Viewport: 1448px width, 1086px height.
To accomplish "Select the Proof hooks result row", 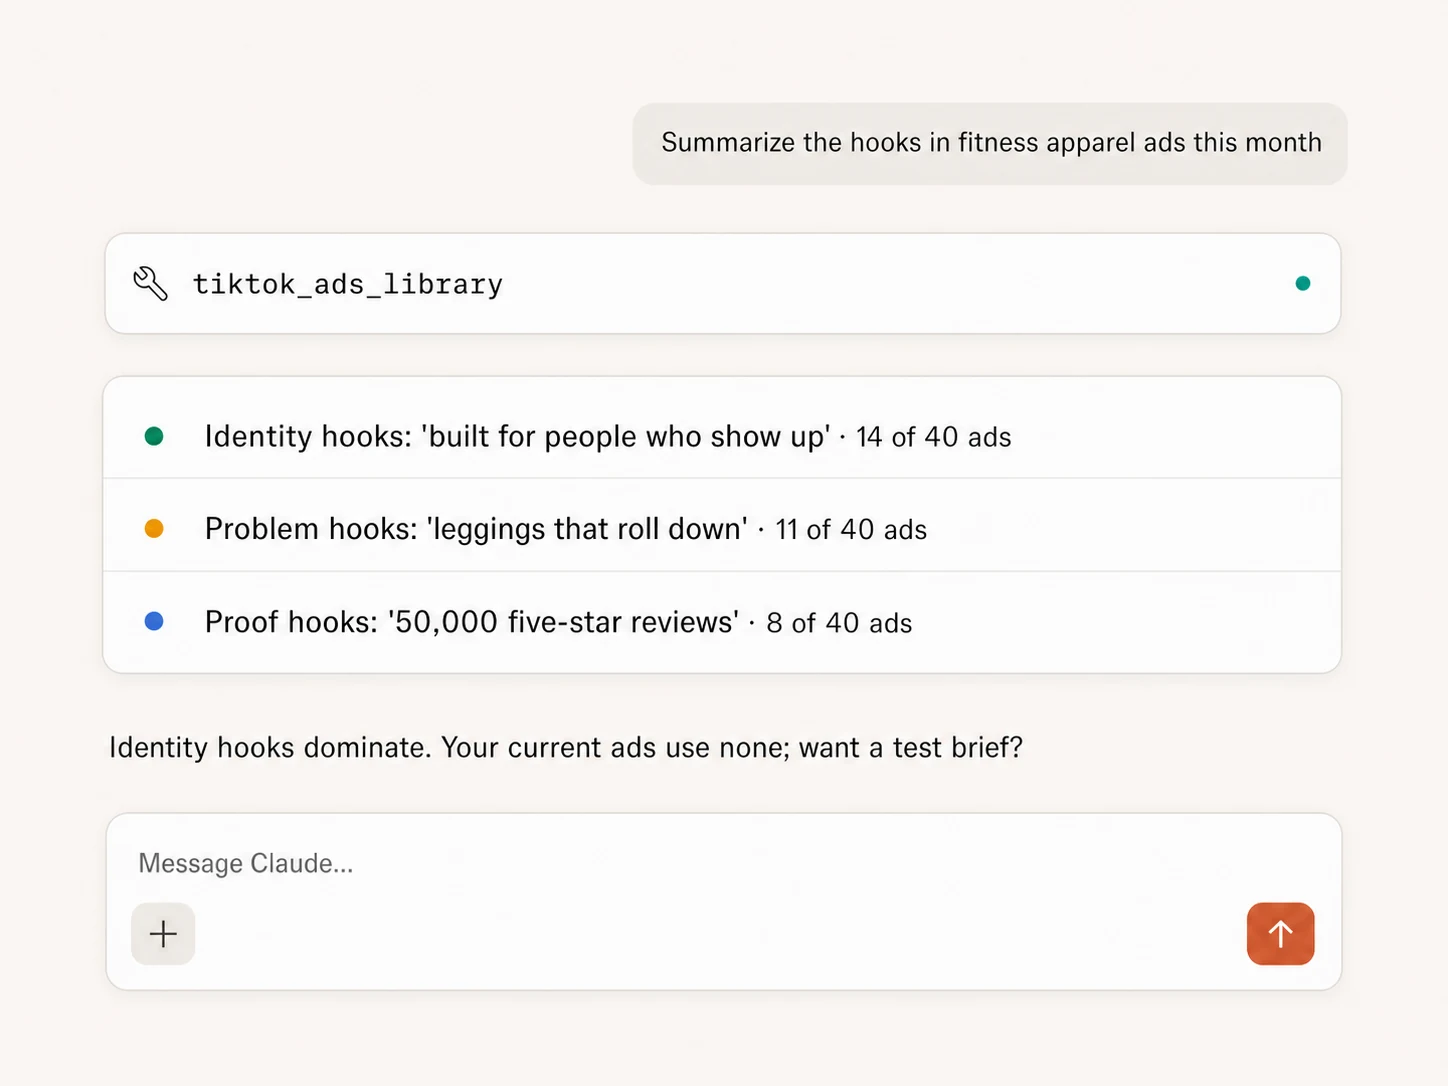I will point(722,622).
